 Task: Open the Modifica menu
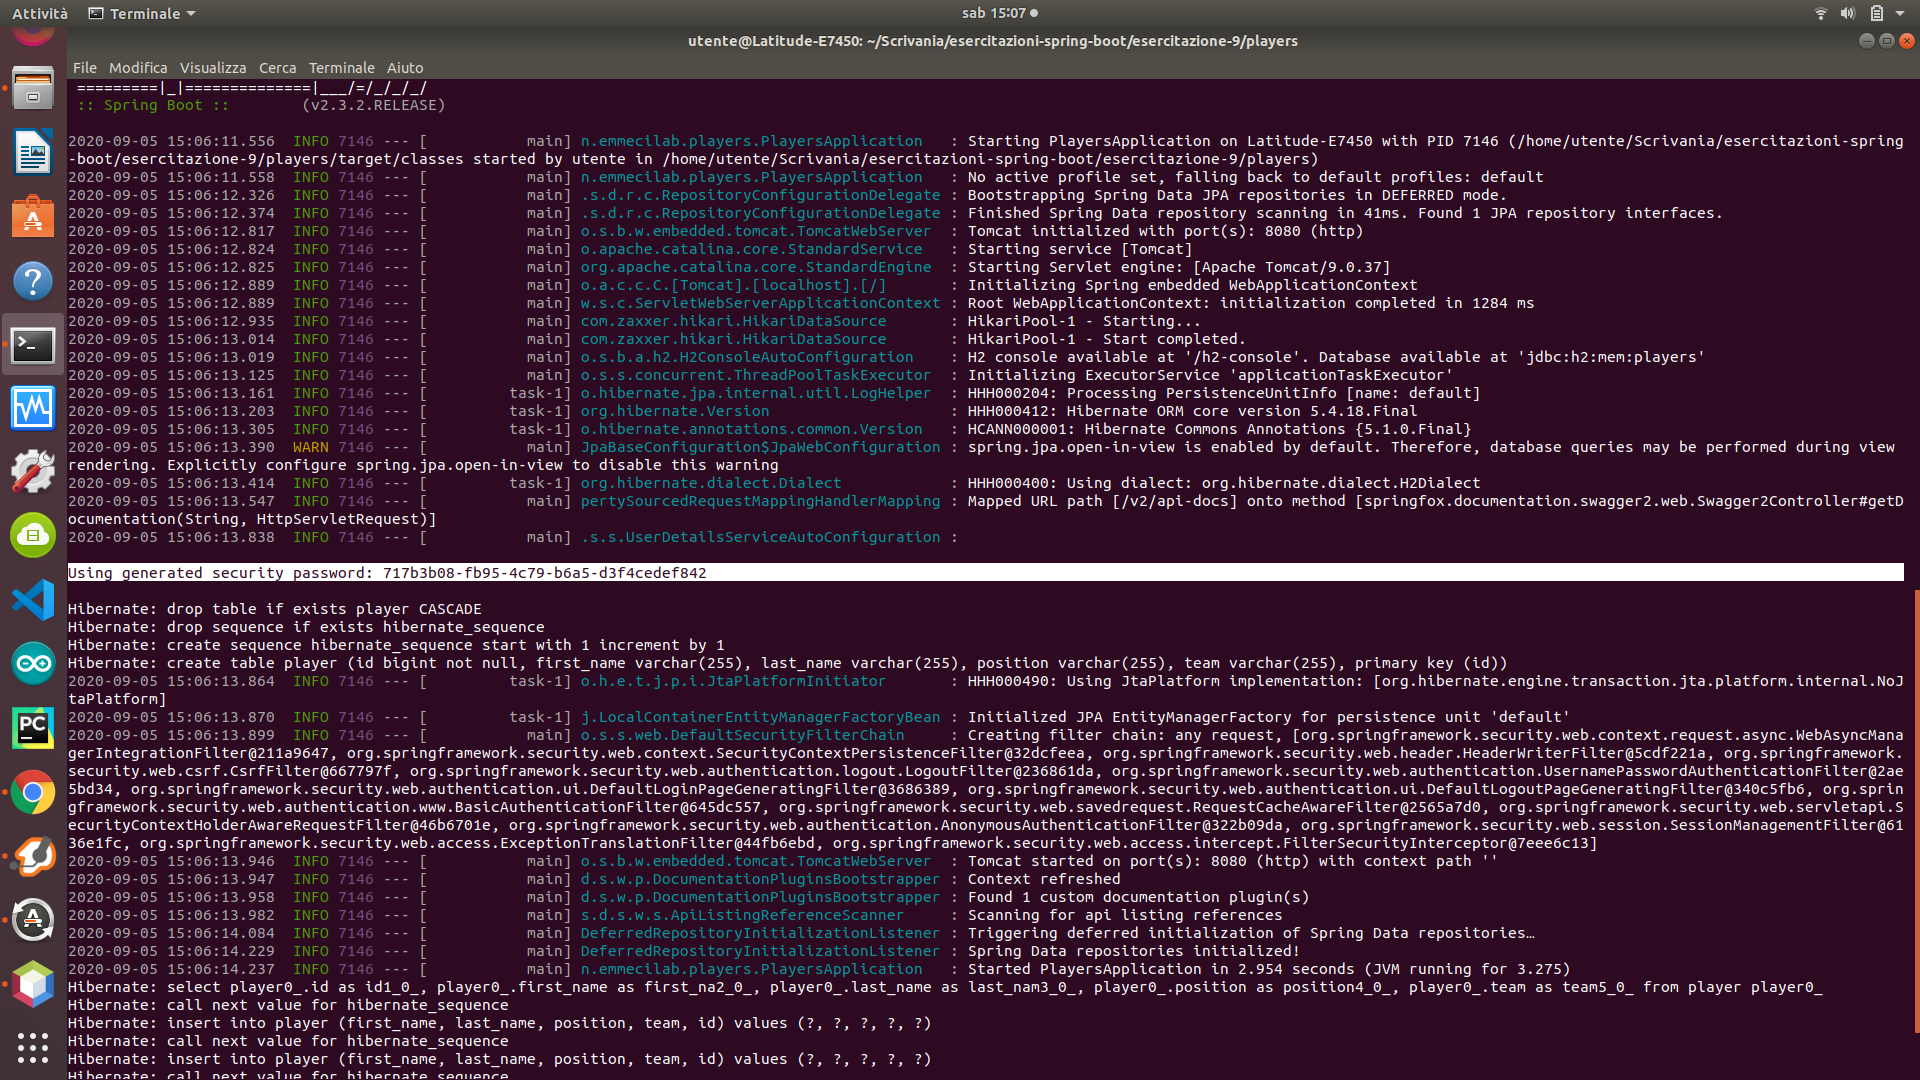click(138, 68)
